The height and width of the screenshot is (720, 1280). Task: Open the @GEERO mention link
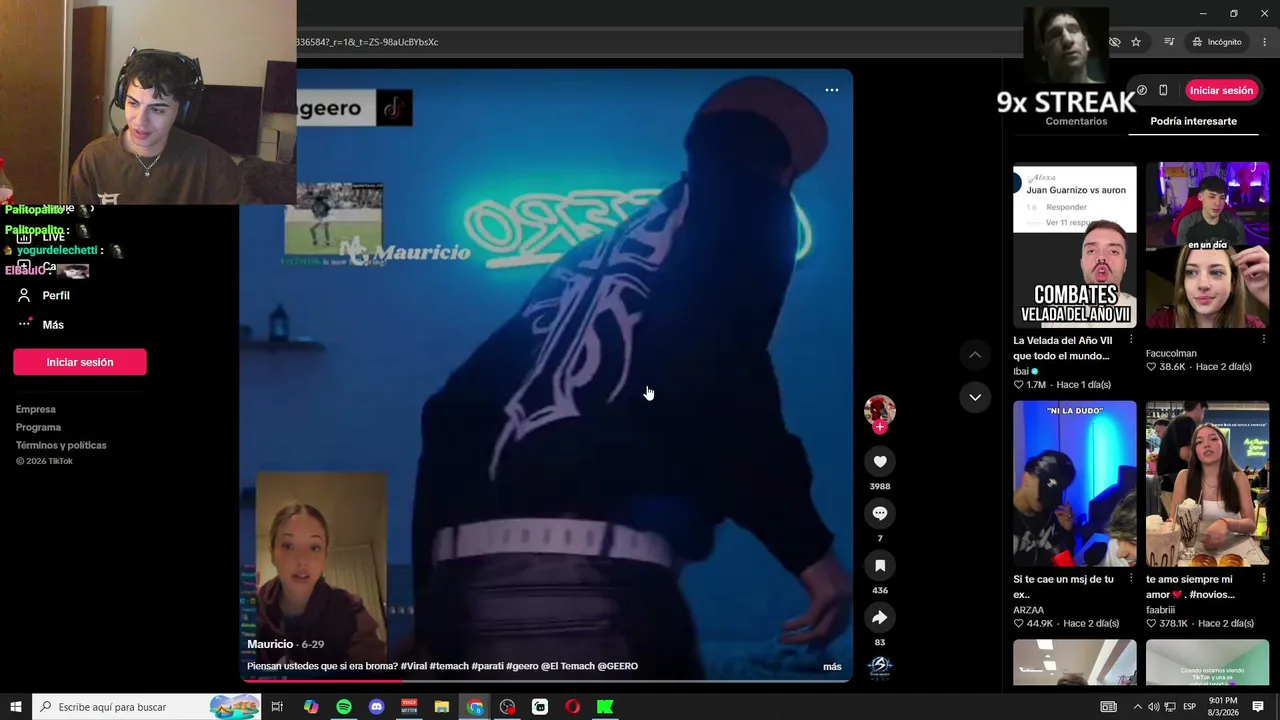[x=617, y=666]
